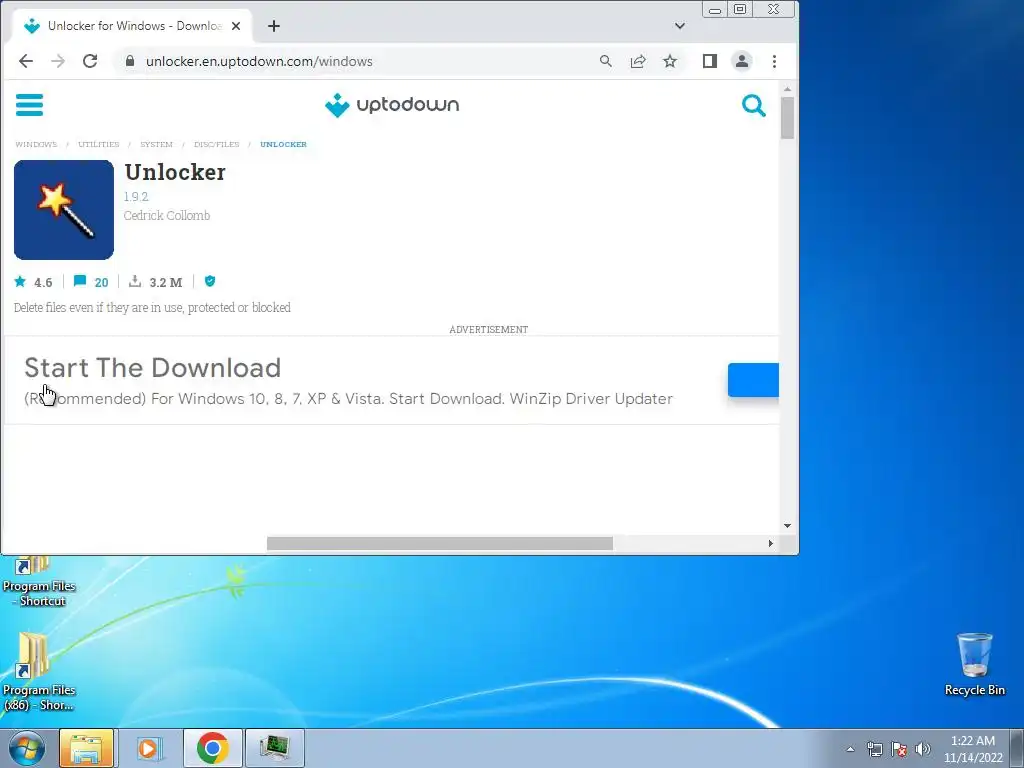1024x768 pixels.
Task: Click the vertical scrollbar thumb
Action: coord(787,118)
